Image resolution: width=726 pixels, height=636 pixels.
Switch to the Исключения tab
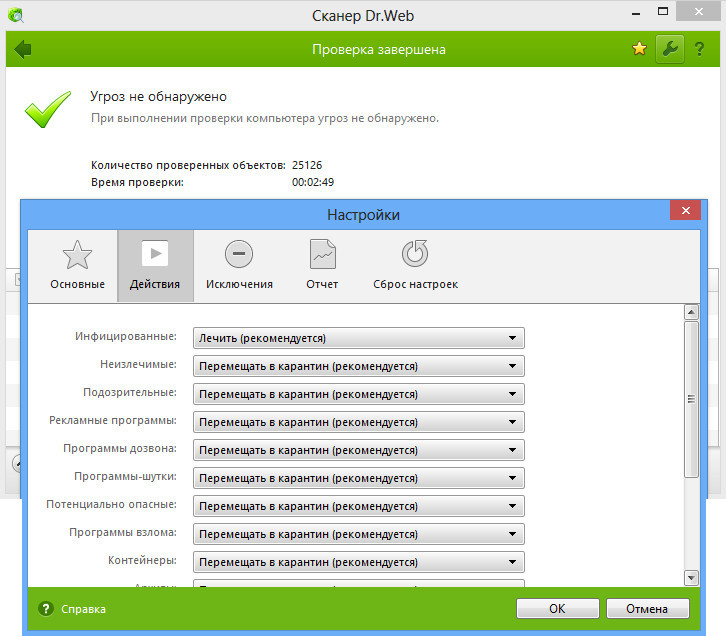pos(239,265)
